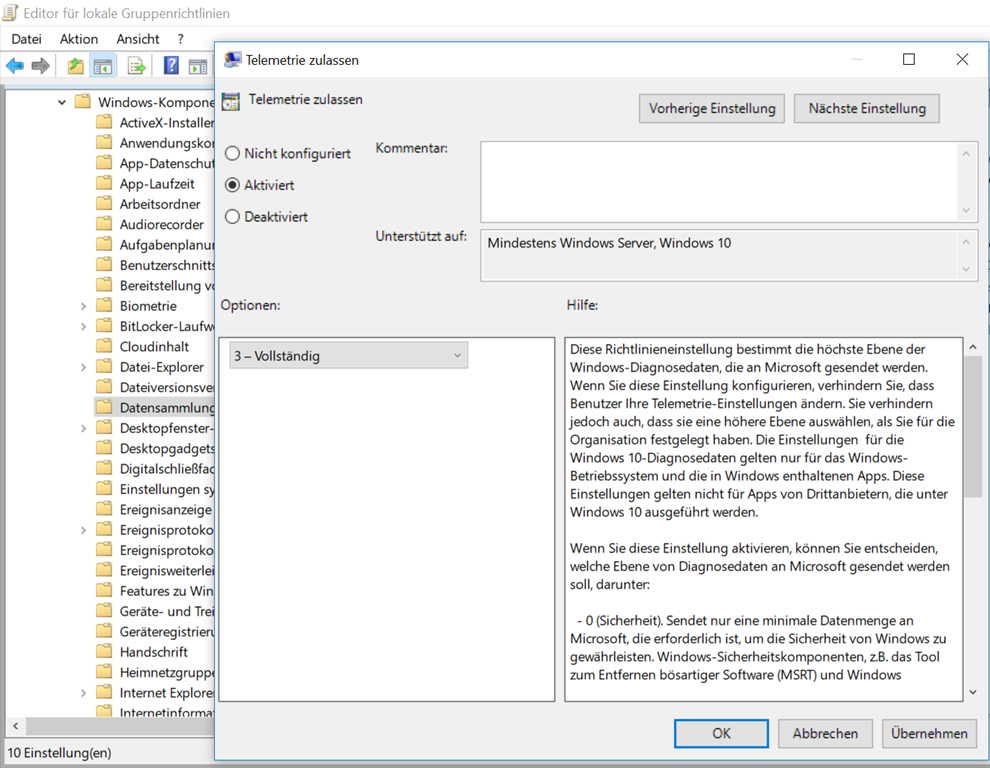
Task: Toggle the Show/Hide Console Tree toolbar icon
Action: 103,66
